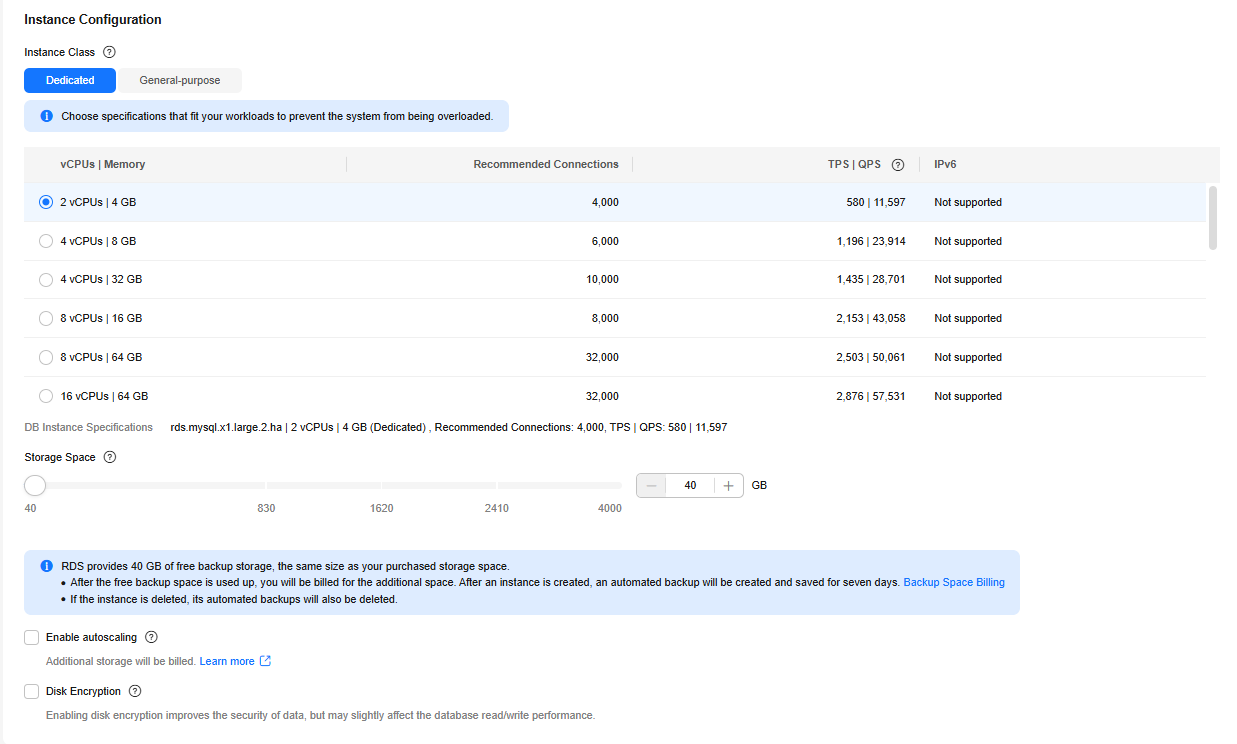The height and width of the screenshot is (744, 1237).
Task: Open the Backup Space Billing link
Action: [953, 582]
